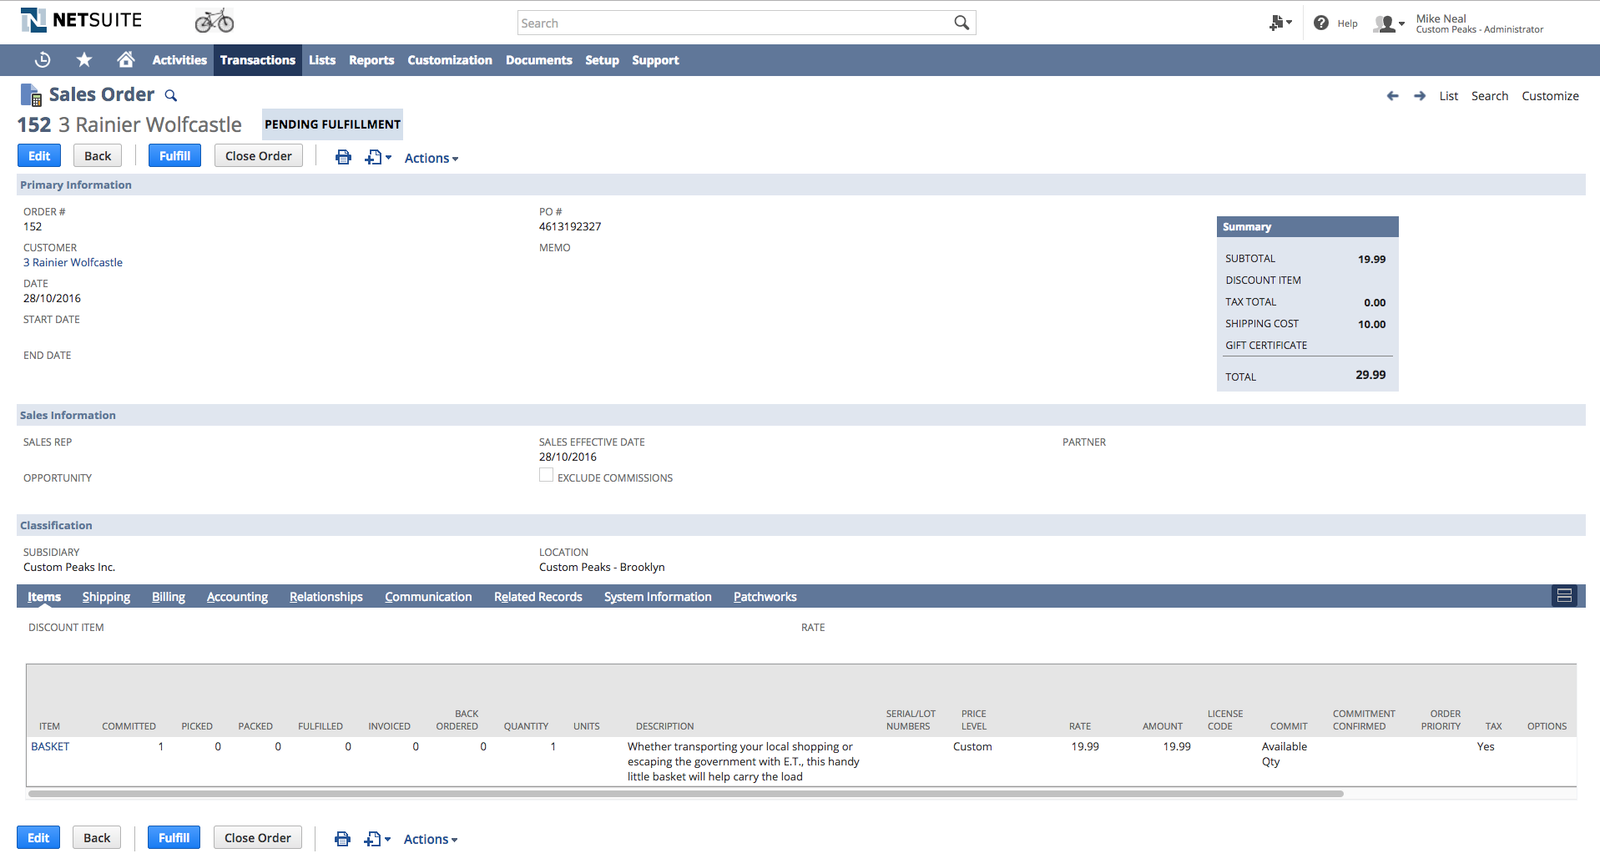
Task: Go to next record with right arrow
Action: point(1419,96)
